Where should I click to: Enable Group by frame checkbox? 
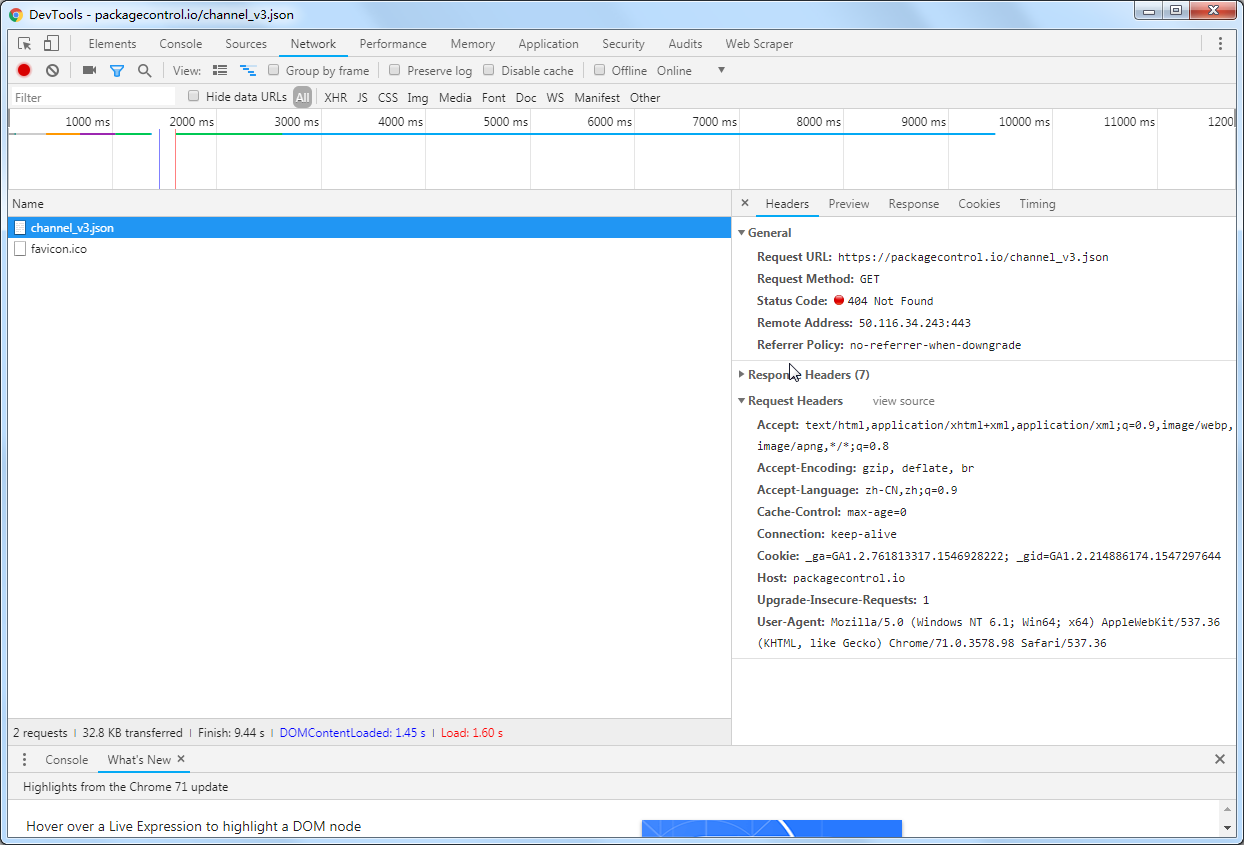[x=273, y=70]
